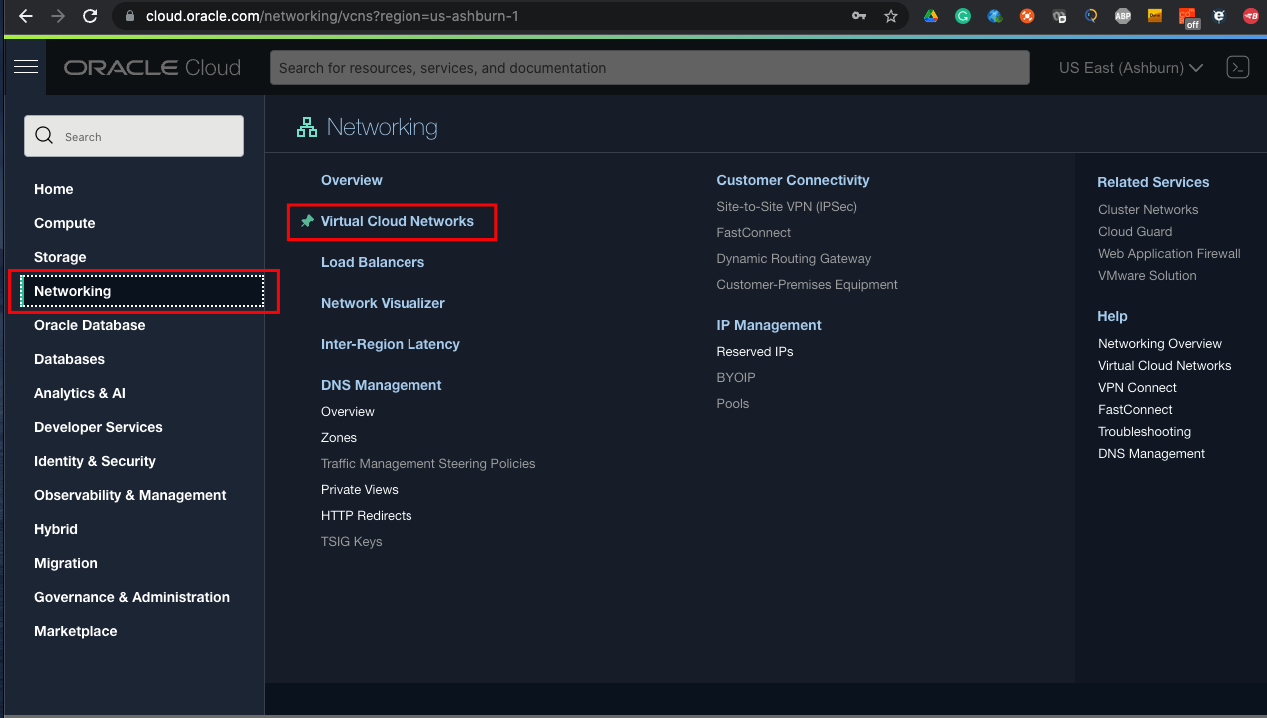Launch Cloud Shell terminal icon
1267x718 pixels.
1238,68
